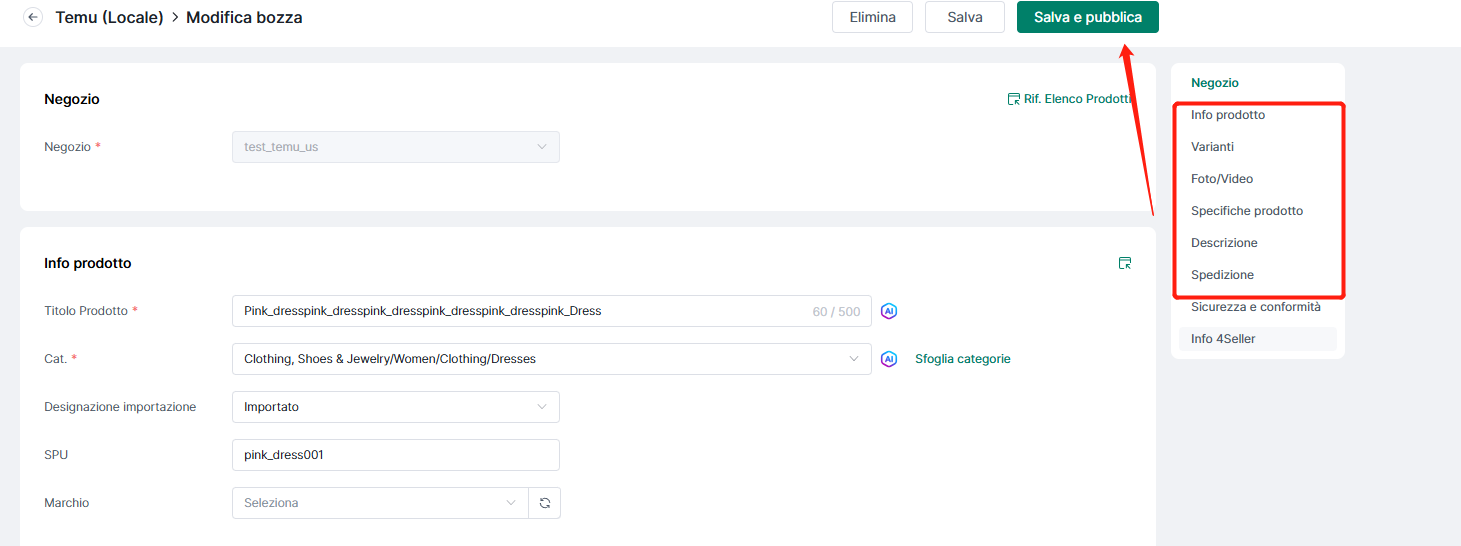Open the Marchio Seleziona dropdown
1461x546 pixels.
click(x=380, y=503)
